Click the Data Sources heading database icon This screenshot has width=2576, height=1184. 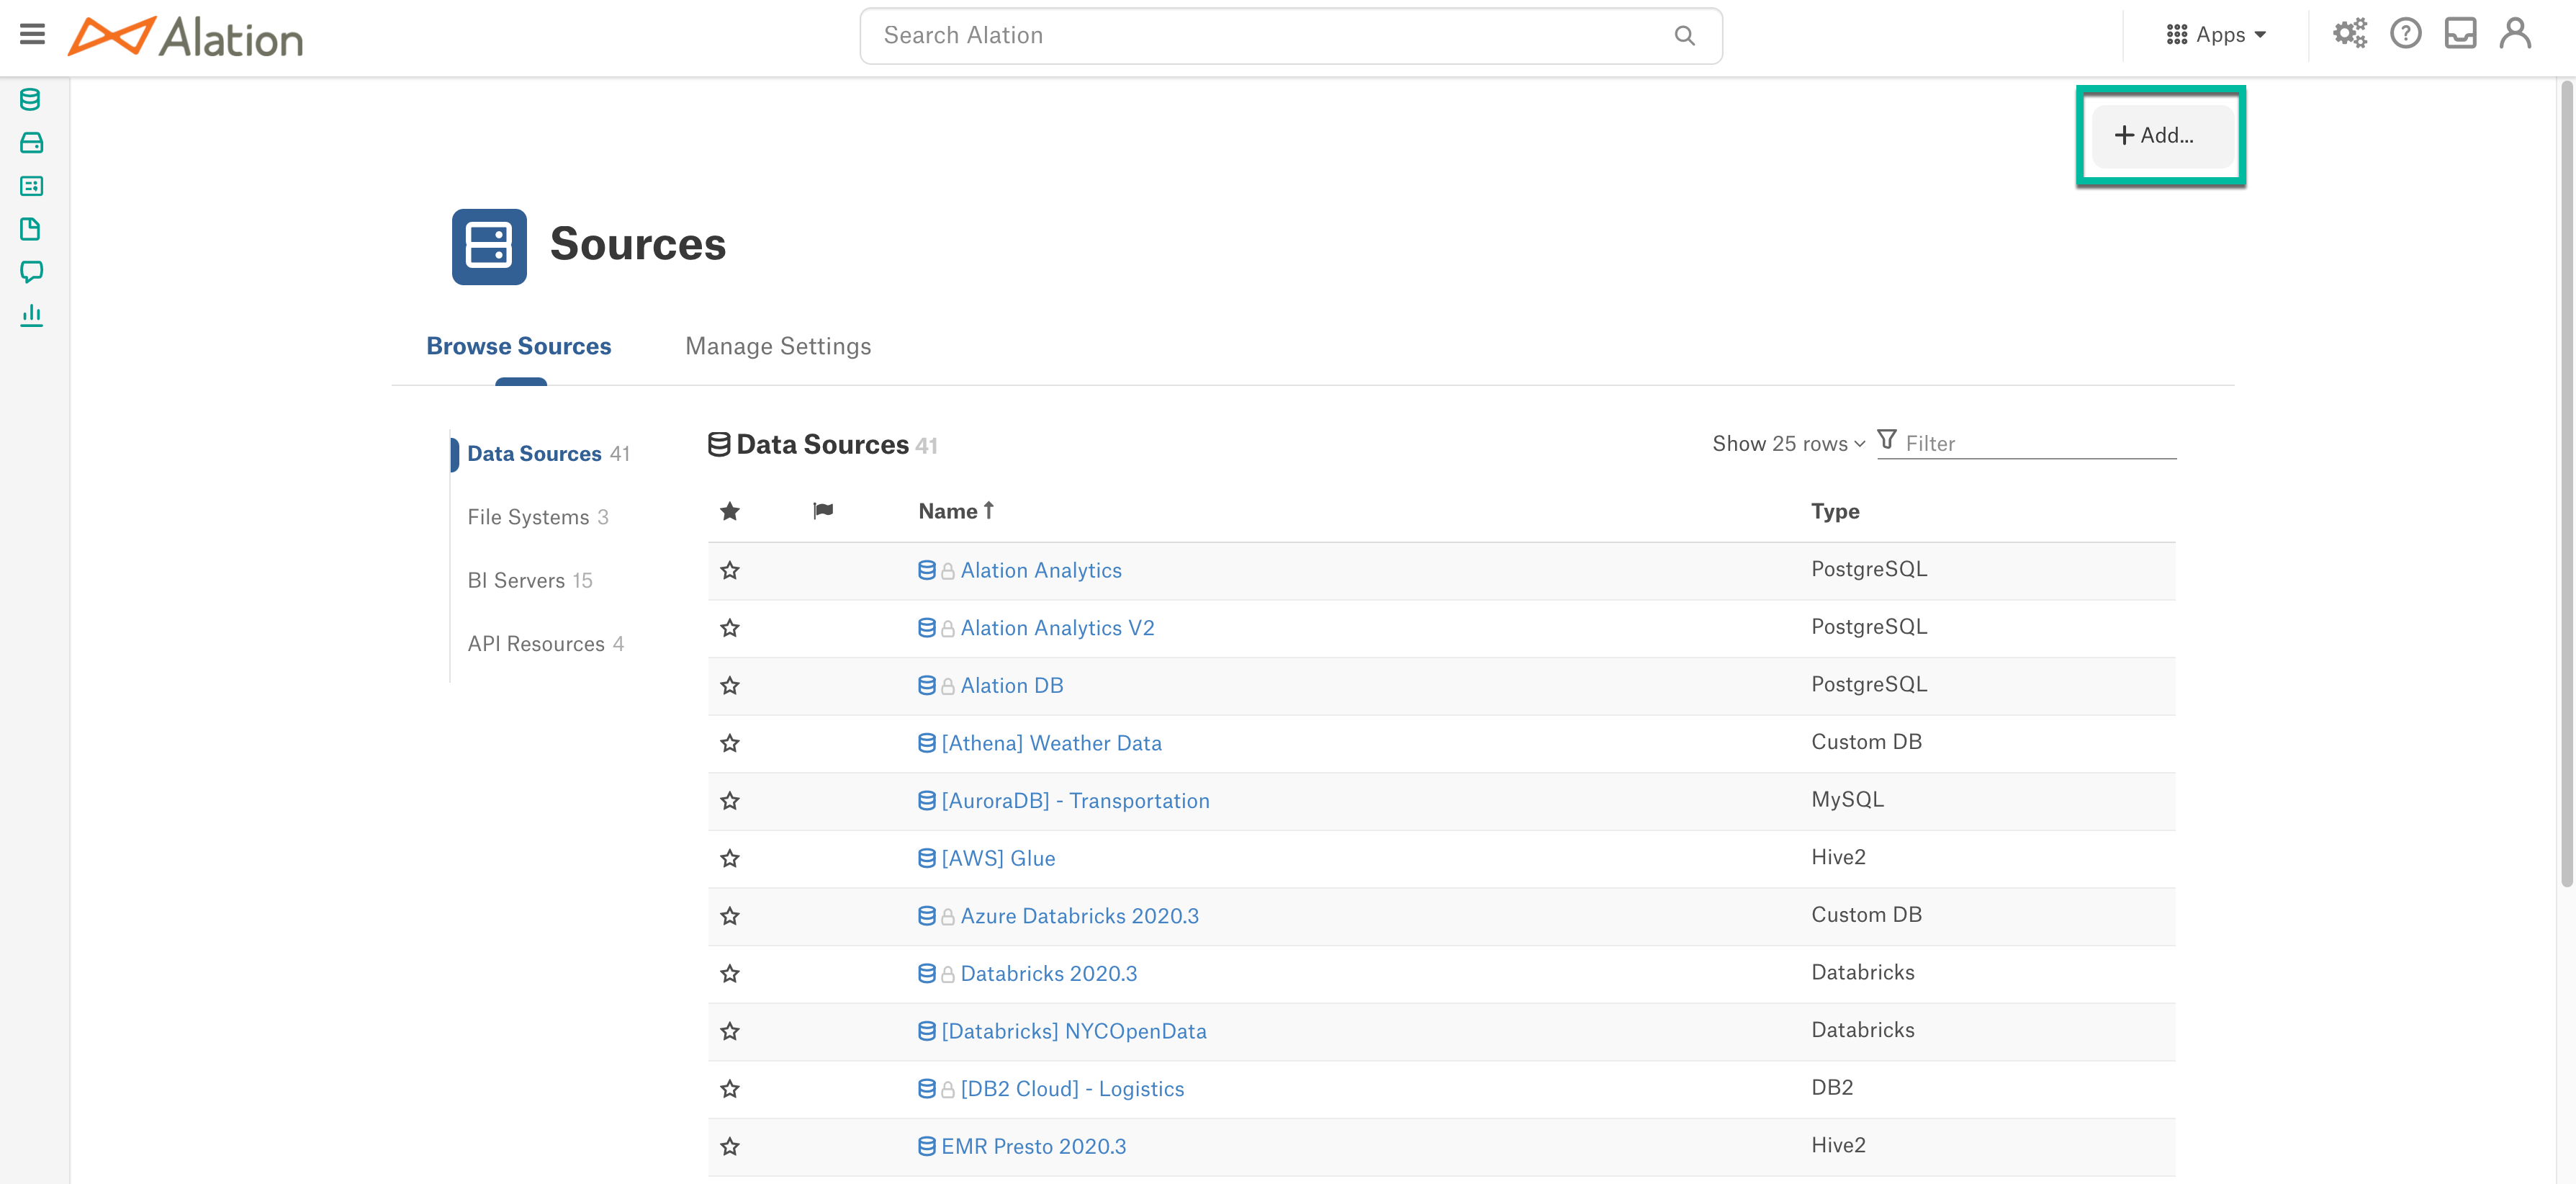[x=718, y=444]
